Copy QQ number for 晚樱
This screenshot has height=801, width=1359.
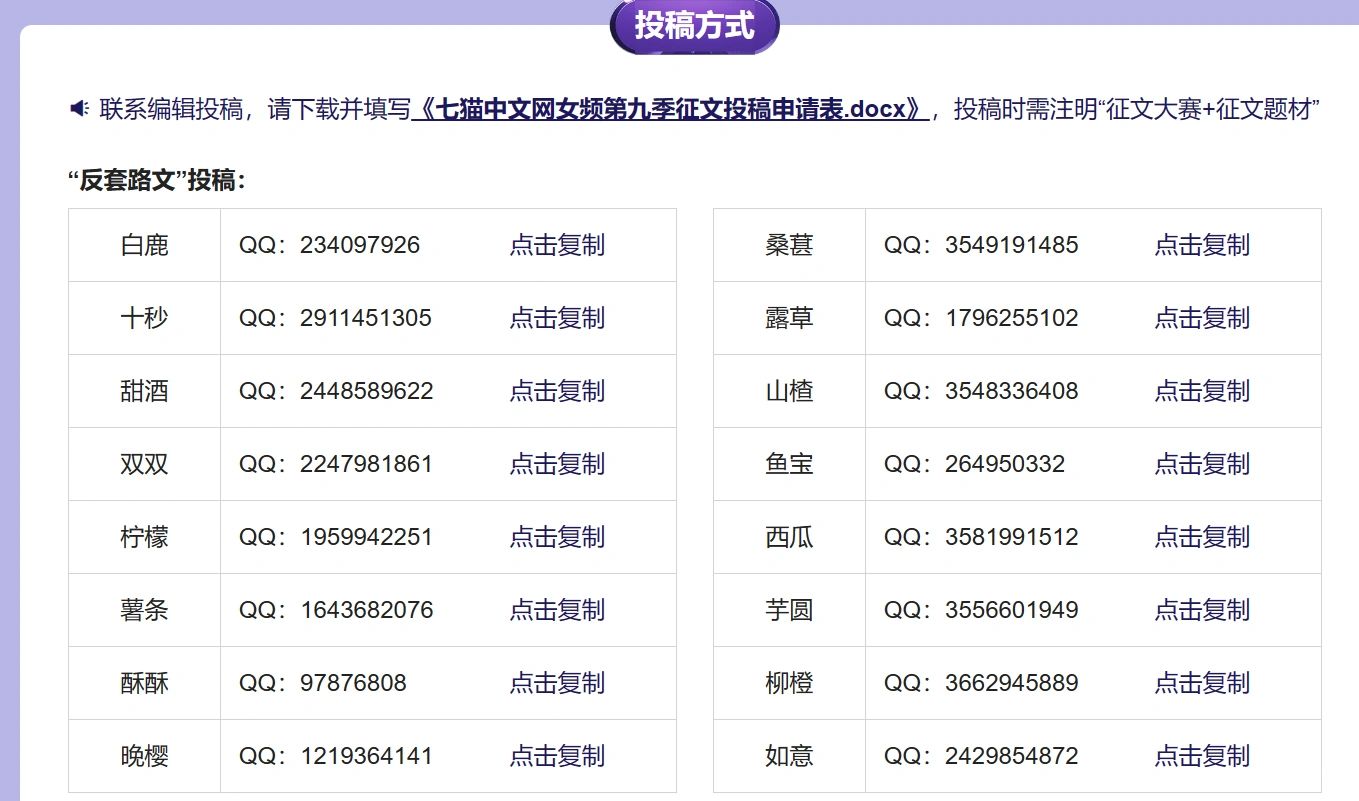click(557, 756)
